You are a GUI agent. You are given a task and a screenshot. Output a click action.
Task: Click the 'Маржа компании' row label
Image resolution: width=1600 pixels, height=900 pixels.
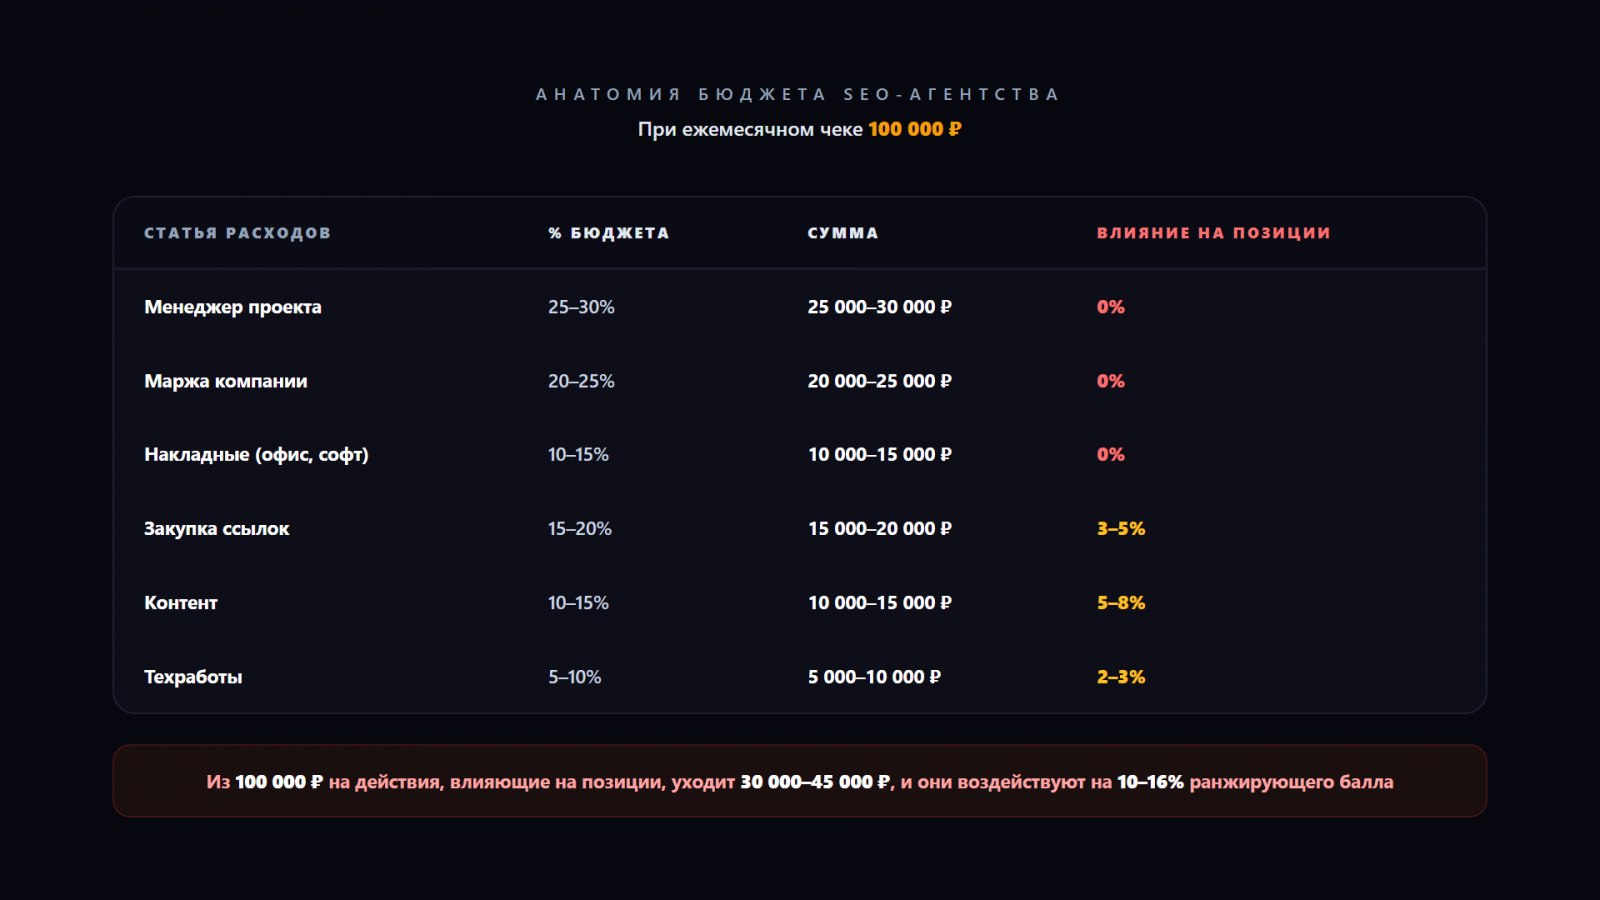click(226, 381)
